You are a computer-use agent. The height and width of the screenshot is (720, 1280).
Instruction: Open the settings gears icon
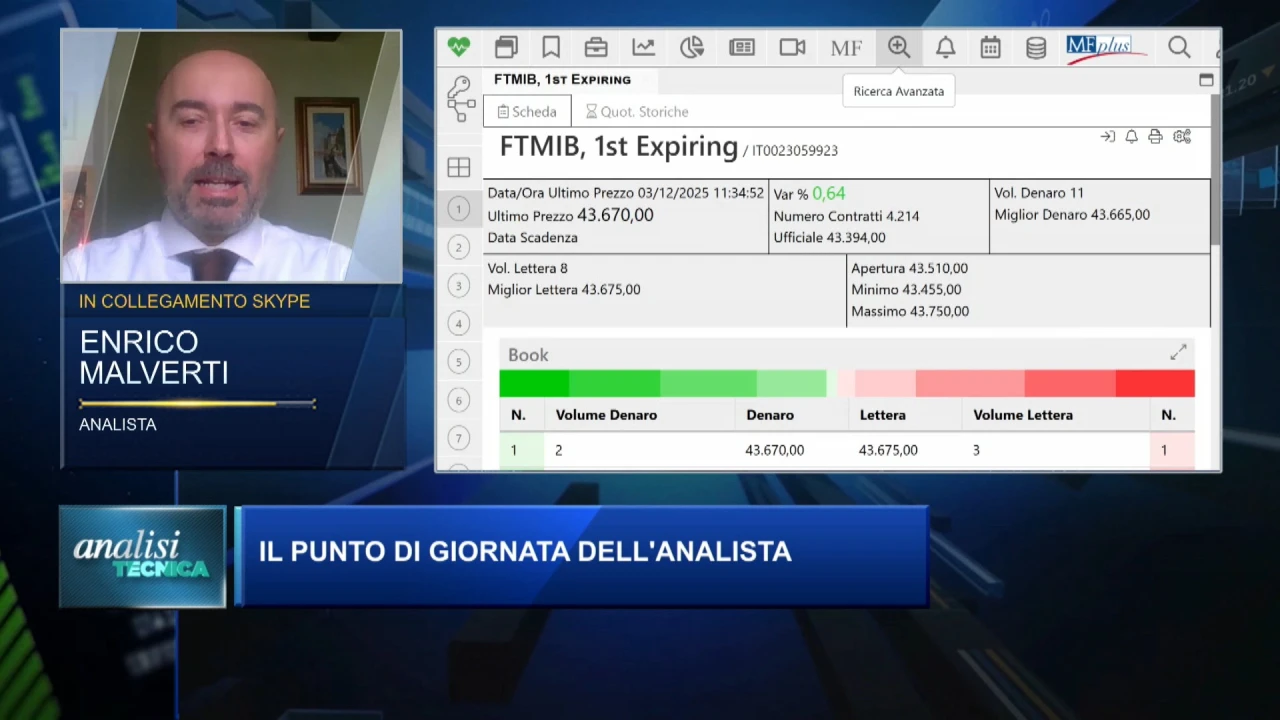coord(1182,137)
